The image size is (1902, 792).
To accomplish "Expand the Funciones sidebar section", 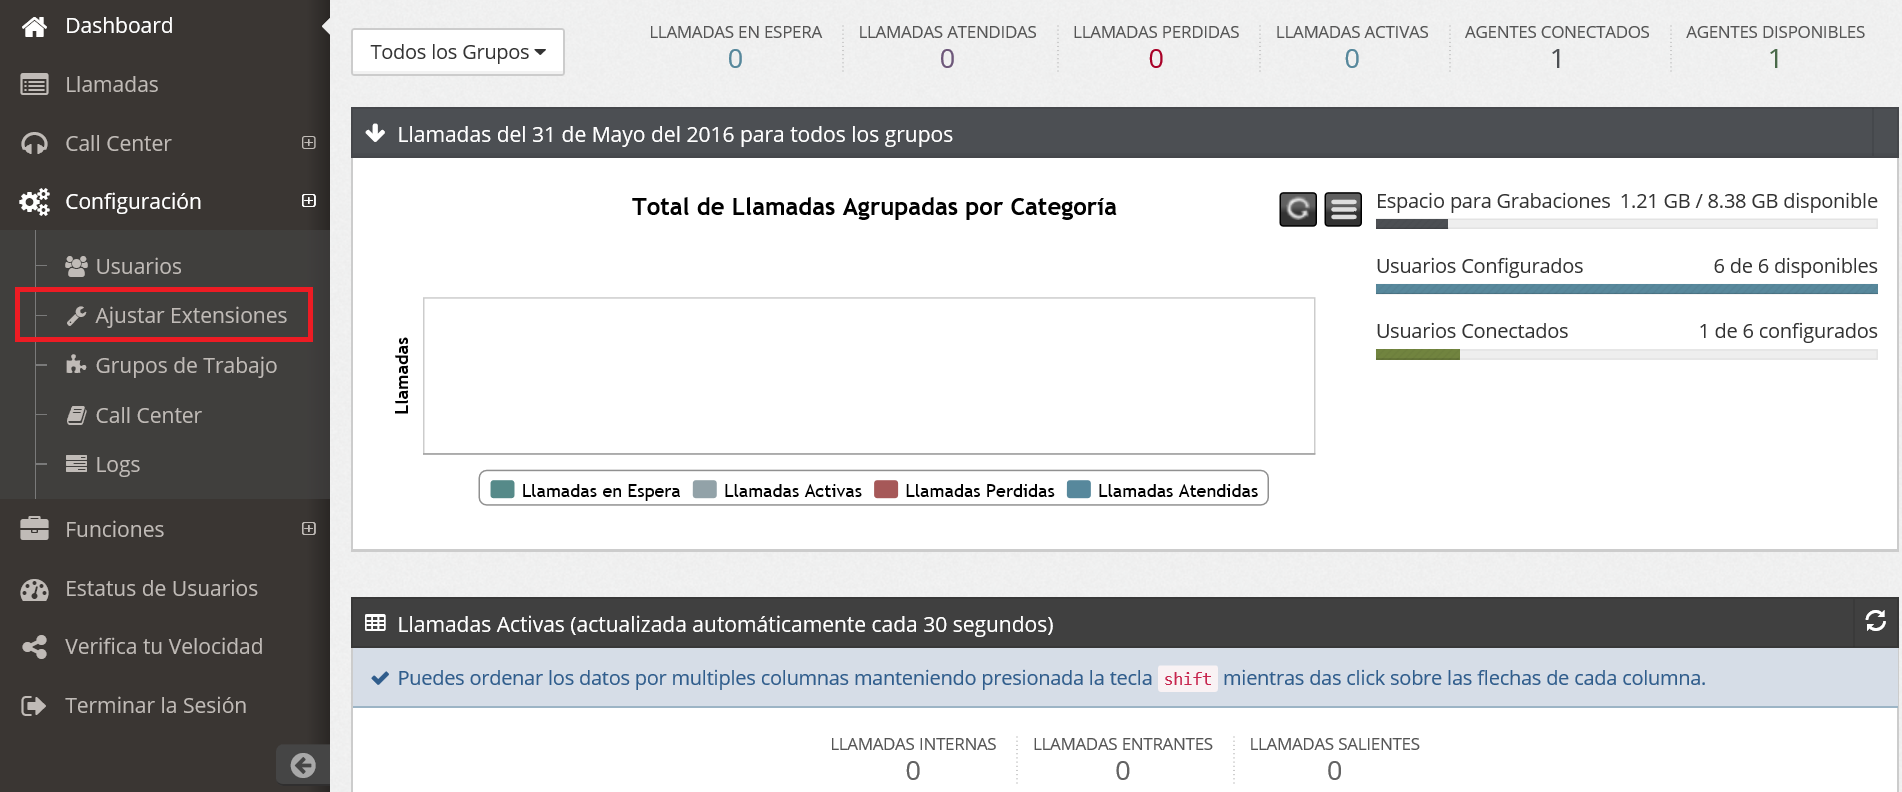I will coord(309,529).
